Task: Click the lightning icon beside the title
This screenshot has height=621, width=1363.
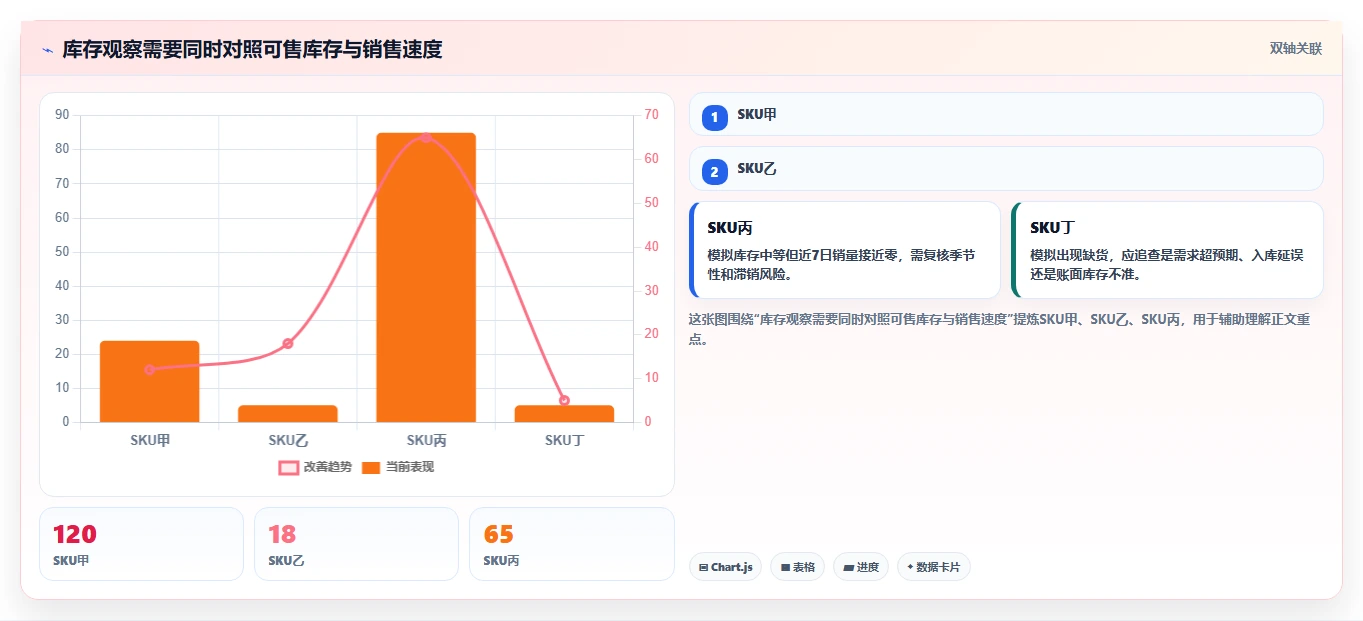Action: point(47,50)
